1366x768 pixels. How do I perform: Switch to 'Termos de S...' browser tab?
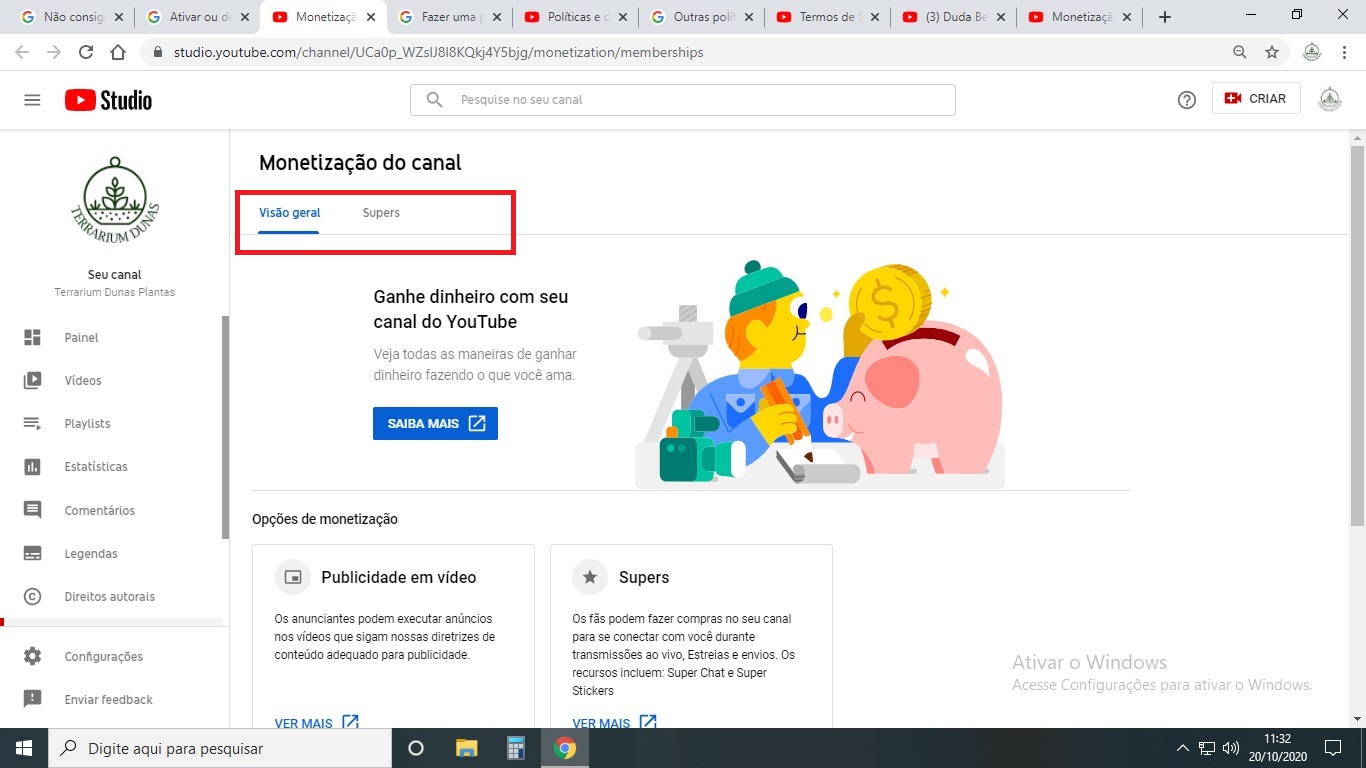pos(826,17)
